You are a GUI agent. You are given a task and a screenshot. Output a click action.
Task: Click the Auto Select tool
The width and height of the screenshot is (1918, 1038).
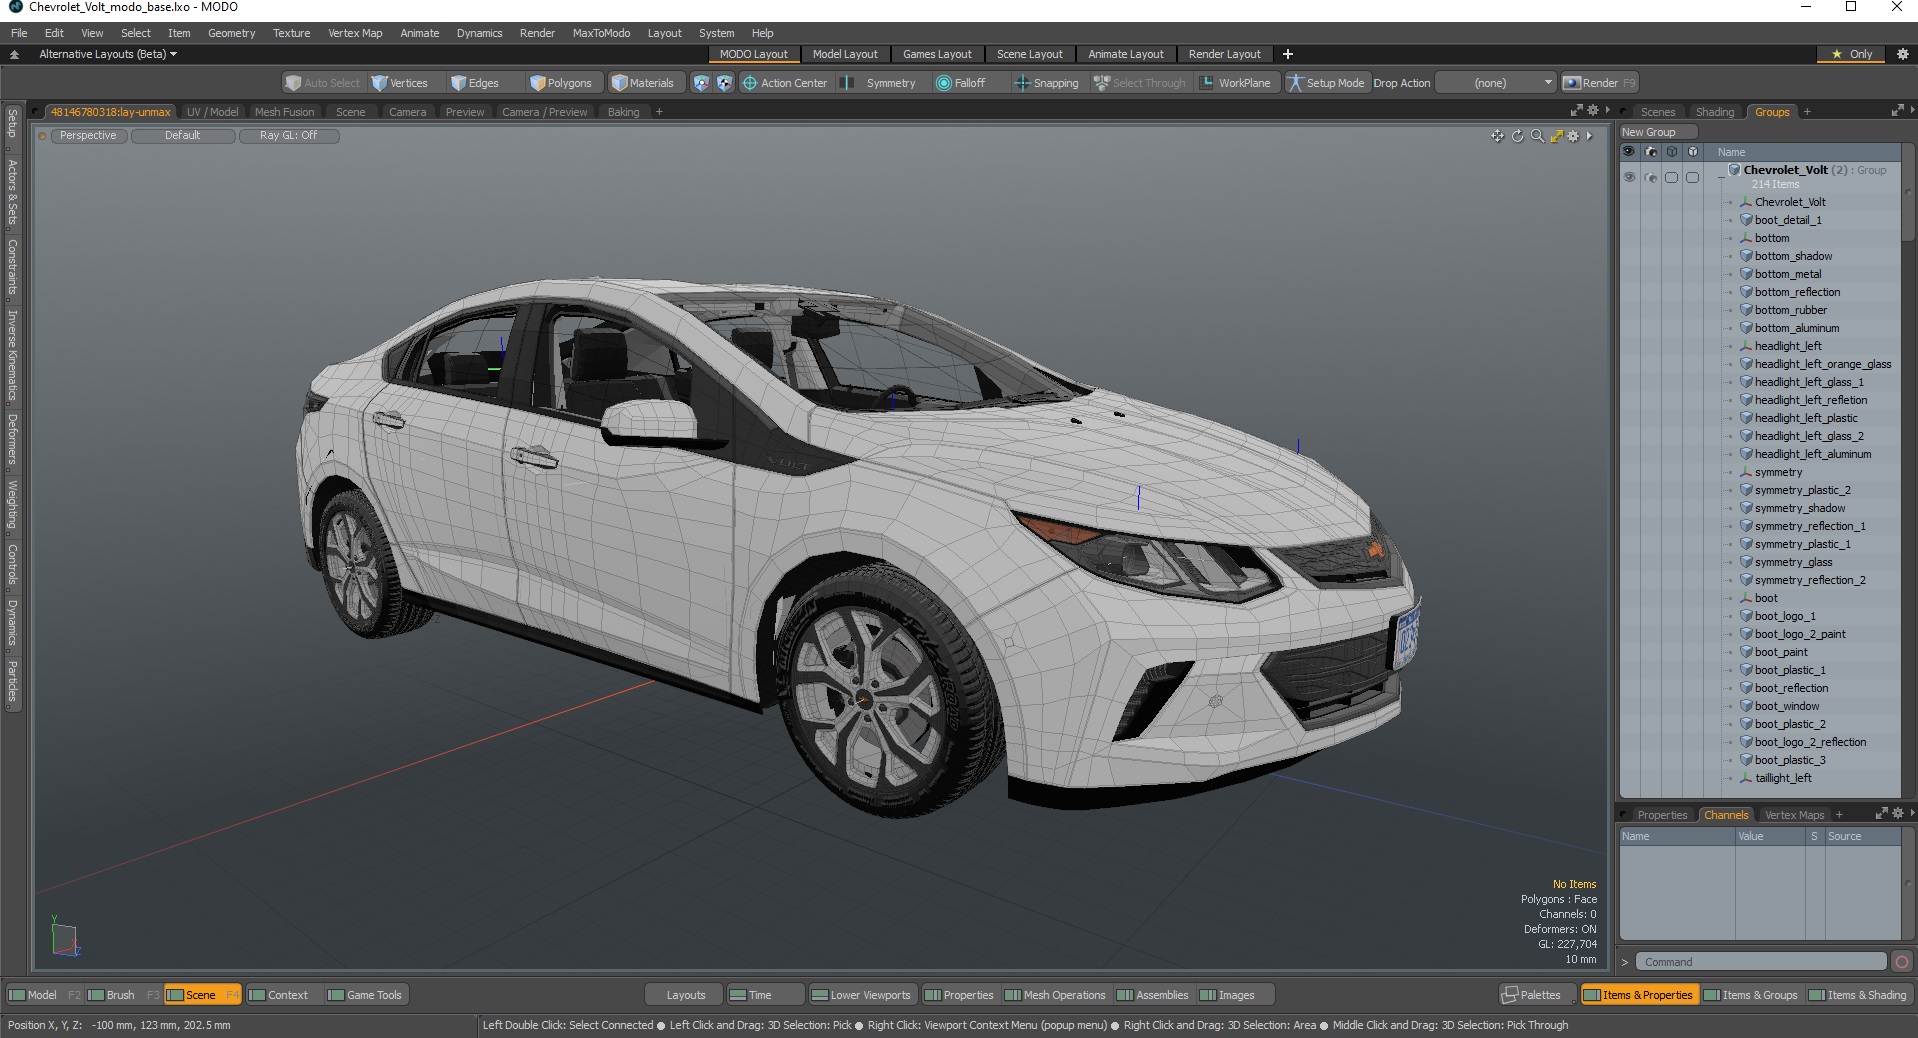tap(322, 83)
